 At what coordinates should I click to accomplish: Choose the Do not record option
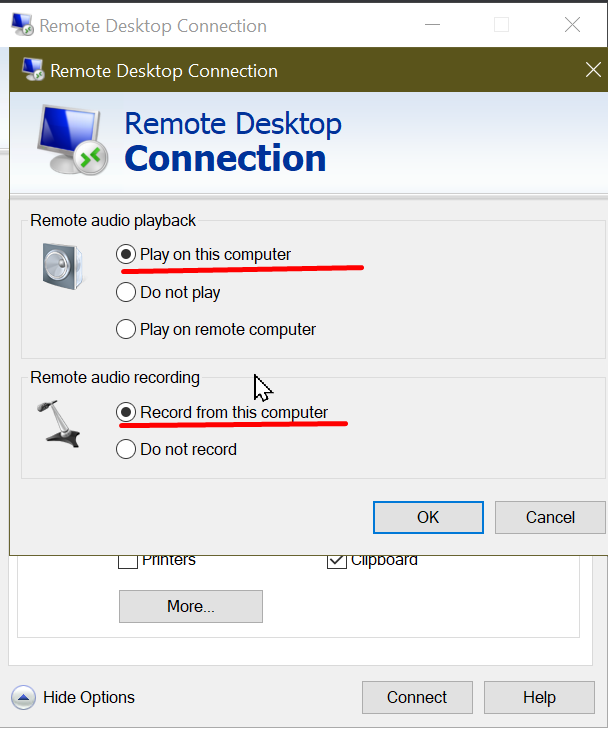126,449
